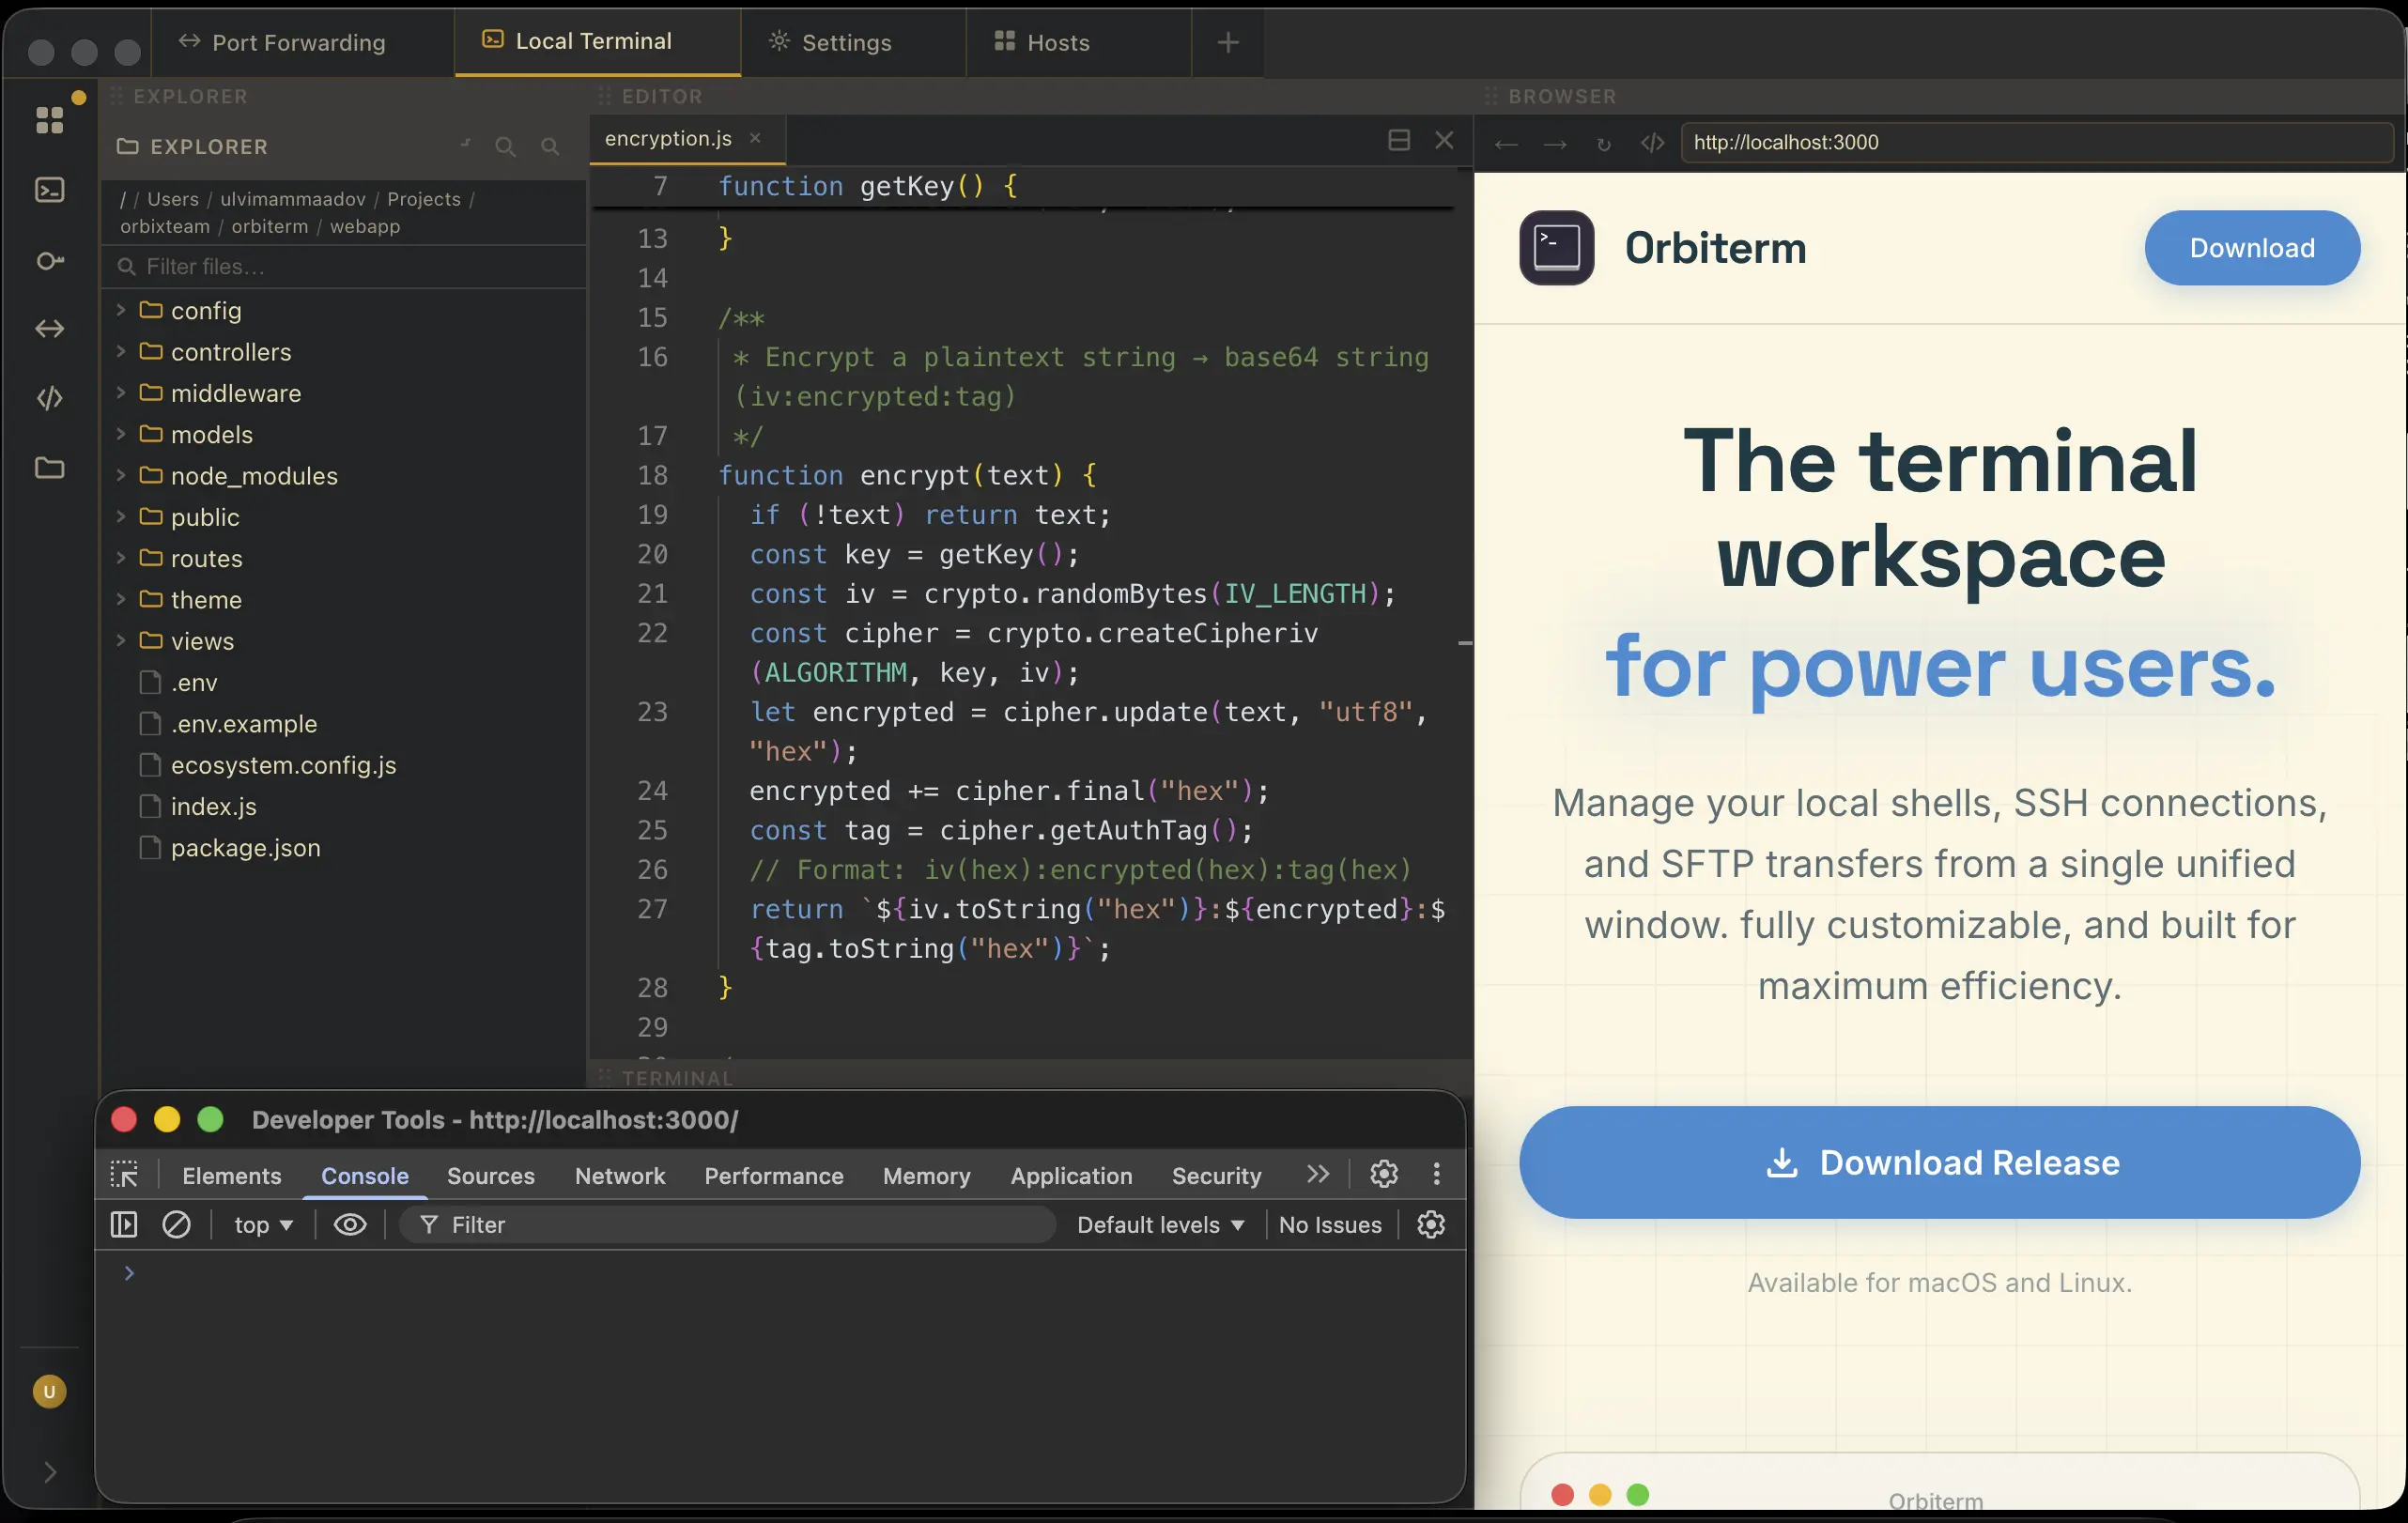Expand the models folder
Image resolution: width=2408 pixels, height=1523 pixels.
(x=121, y=434)
